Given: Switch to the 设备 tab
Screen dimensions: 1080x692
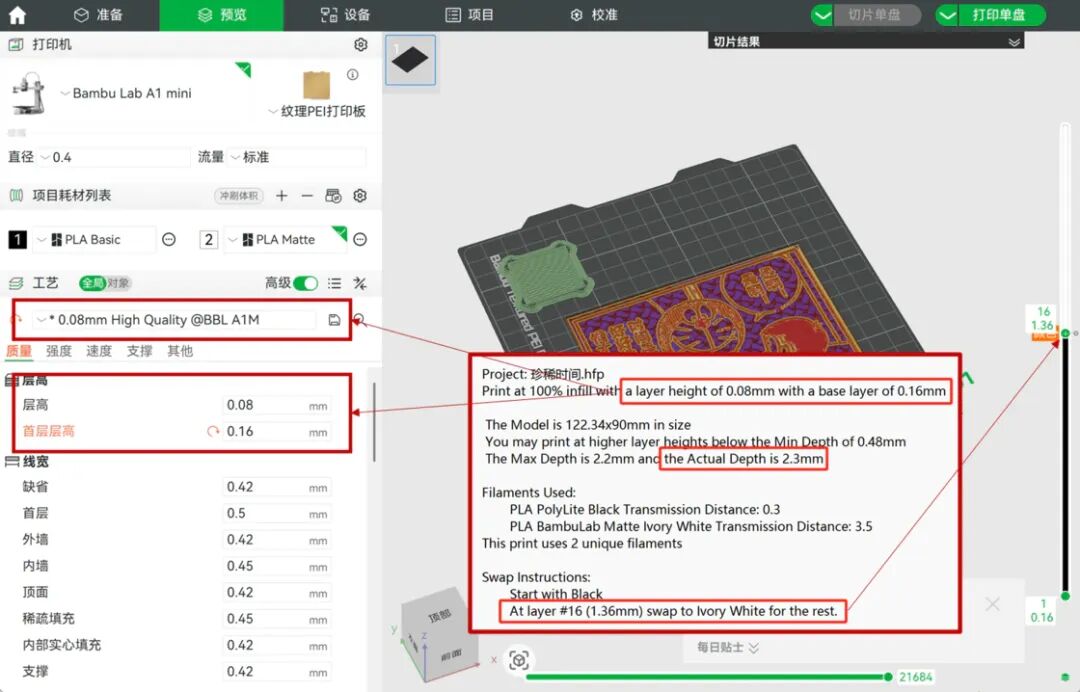Looking at the screenshot, I should point(346,14).
